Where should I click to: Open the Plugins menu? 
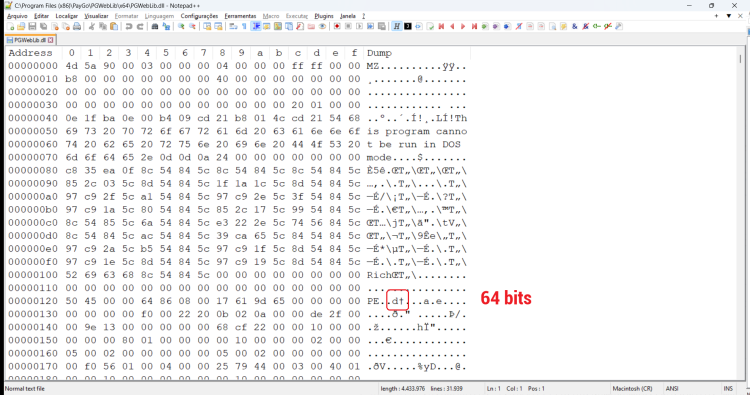coord(324,16)
